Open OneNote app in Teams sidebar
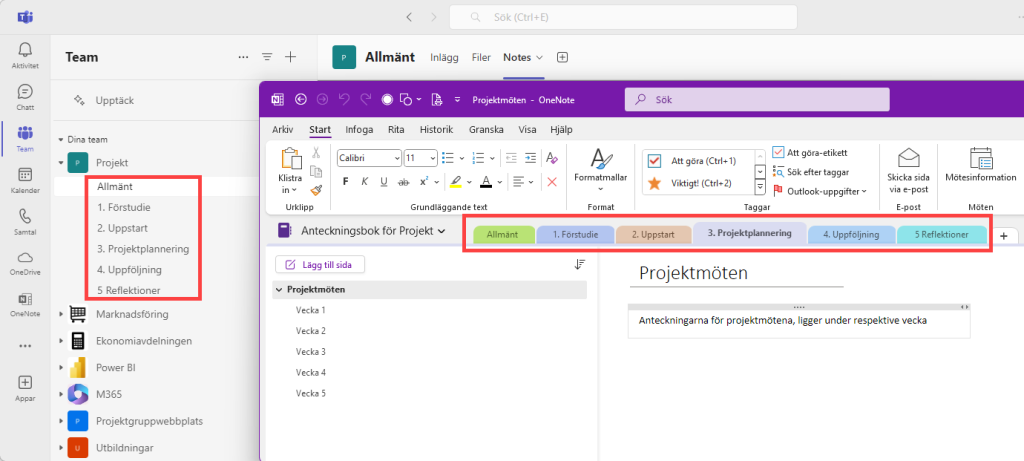The height and width of the screenshot is (461, 1024). pyautogui.click(x=25, y=305)
